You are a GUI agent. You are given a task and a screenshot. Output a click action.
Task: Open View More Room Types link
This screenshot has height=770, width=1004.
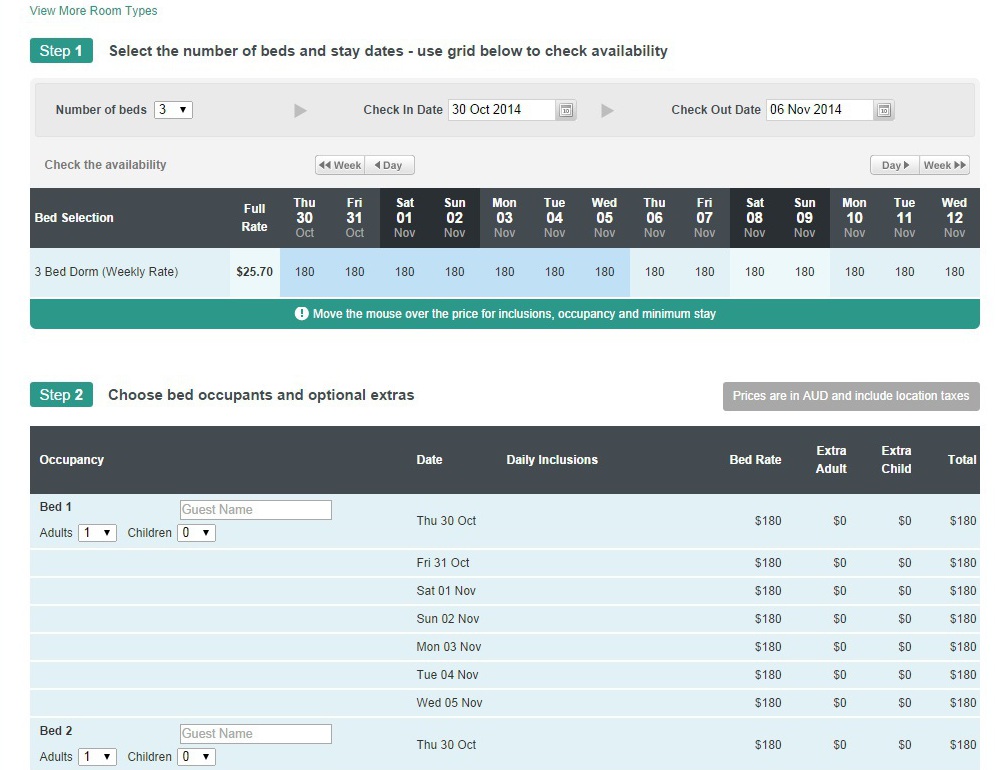pyautogui.click(x=93, y=11)
